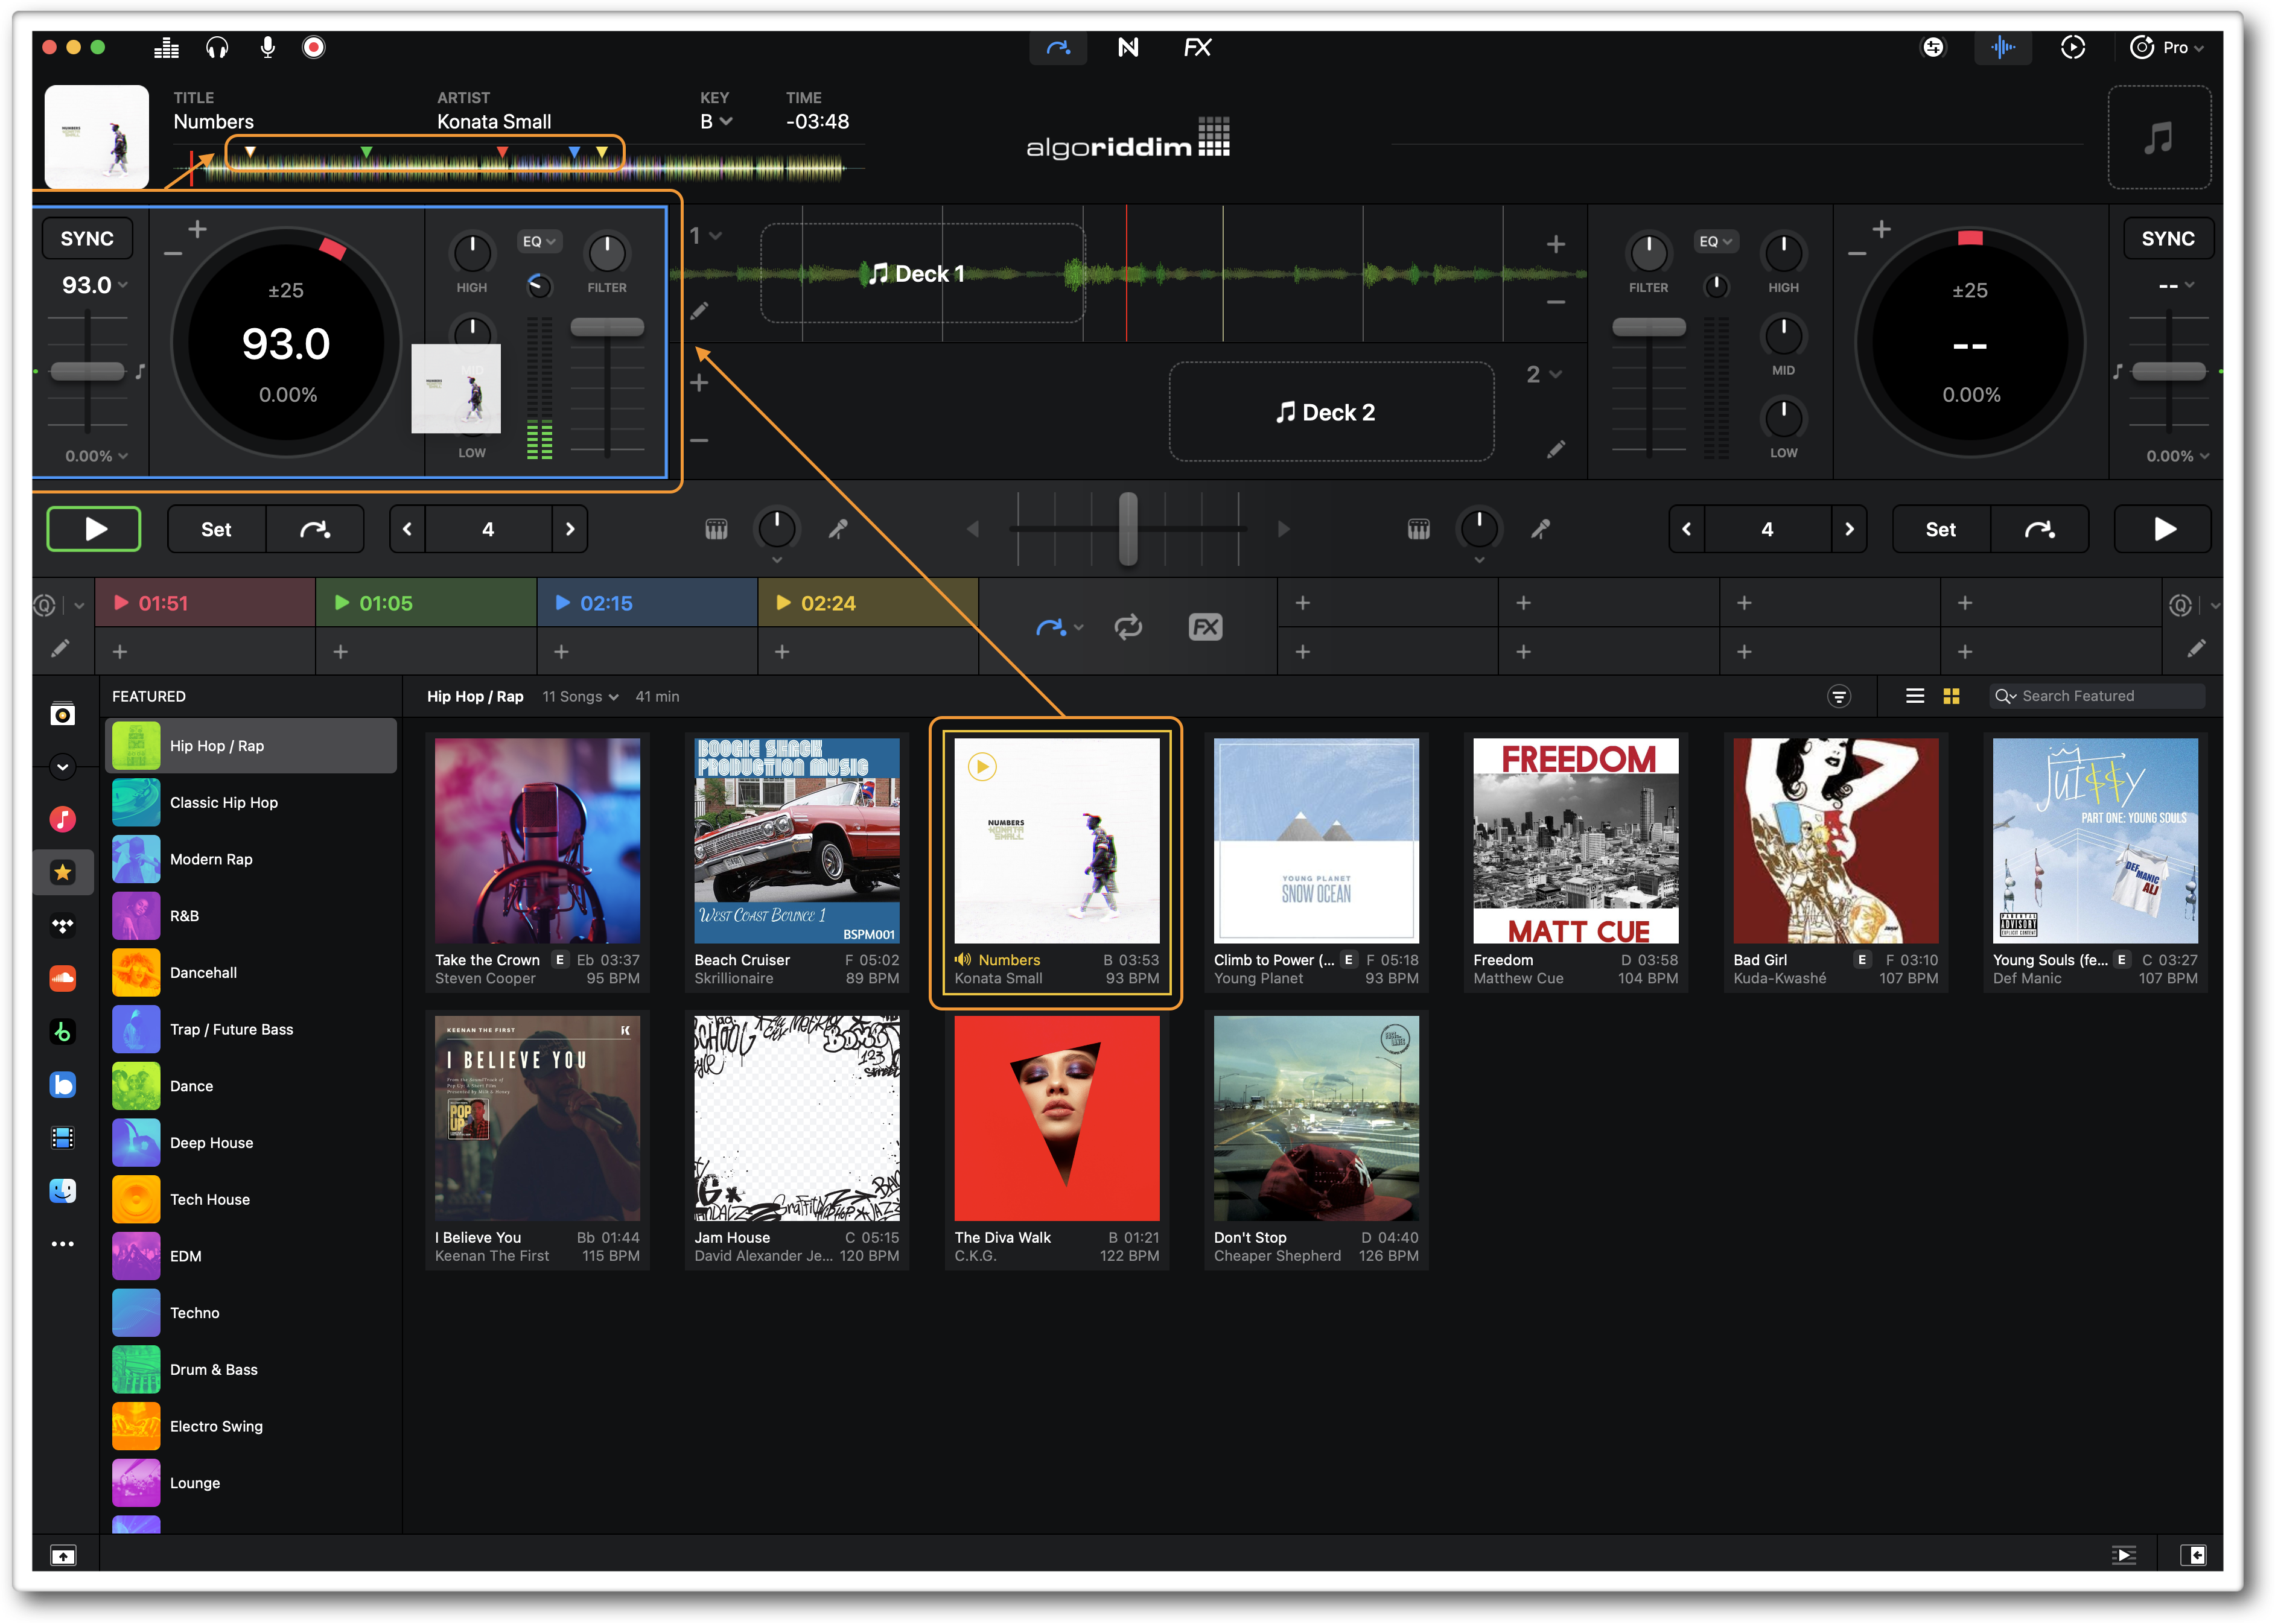Enable SYNC on left deck

[x=87, y=238]
